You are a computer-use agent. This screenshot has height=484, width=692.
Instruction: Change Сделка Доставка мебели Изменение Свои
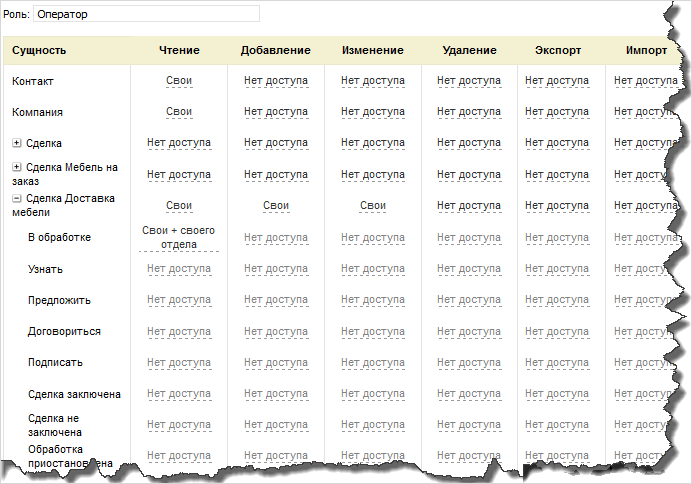click(x=373, y=206)
